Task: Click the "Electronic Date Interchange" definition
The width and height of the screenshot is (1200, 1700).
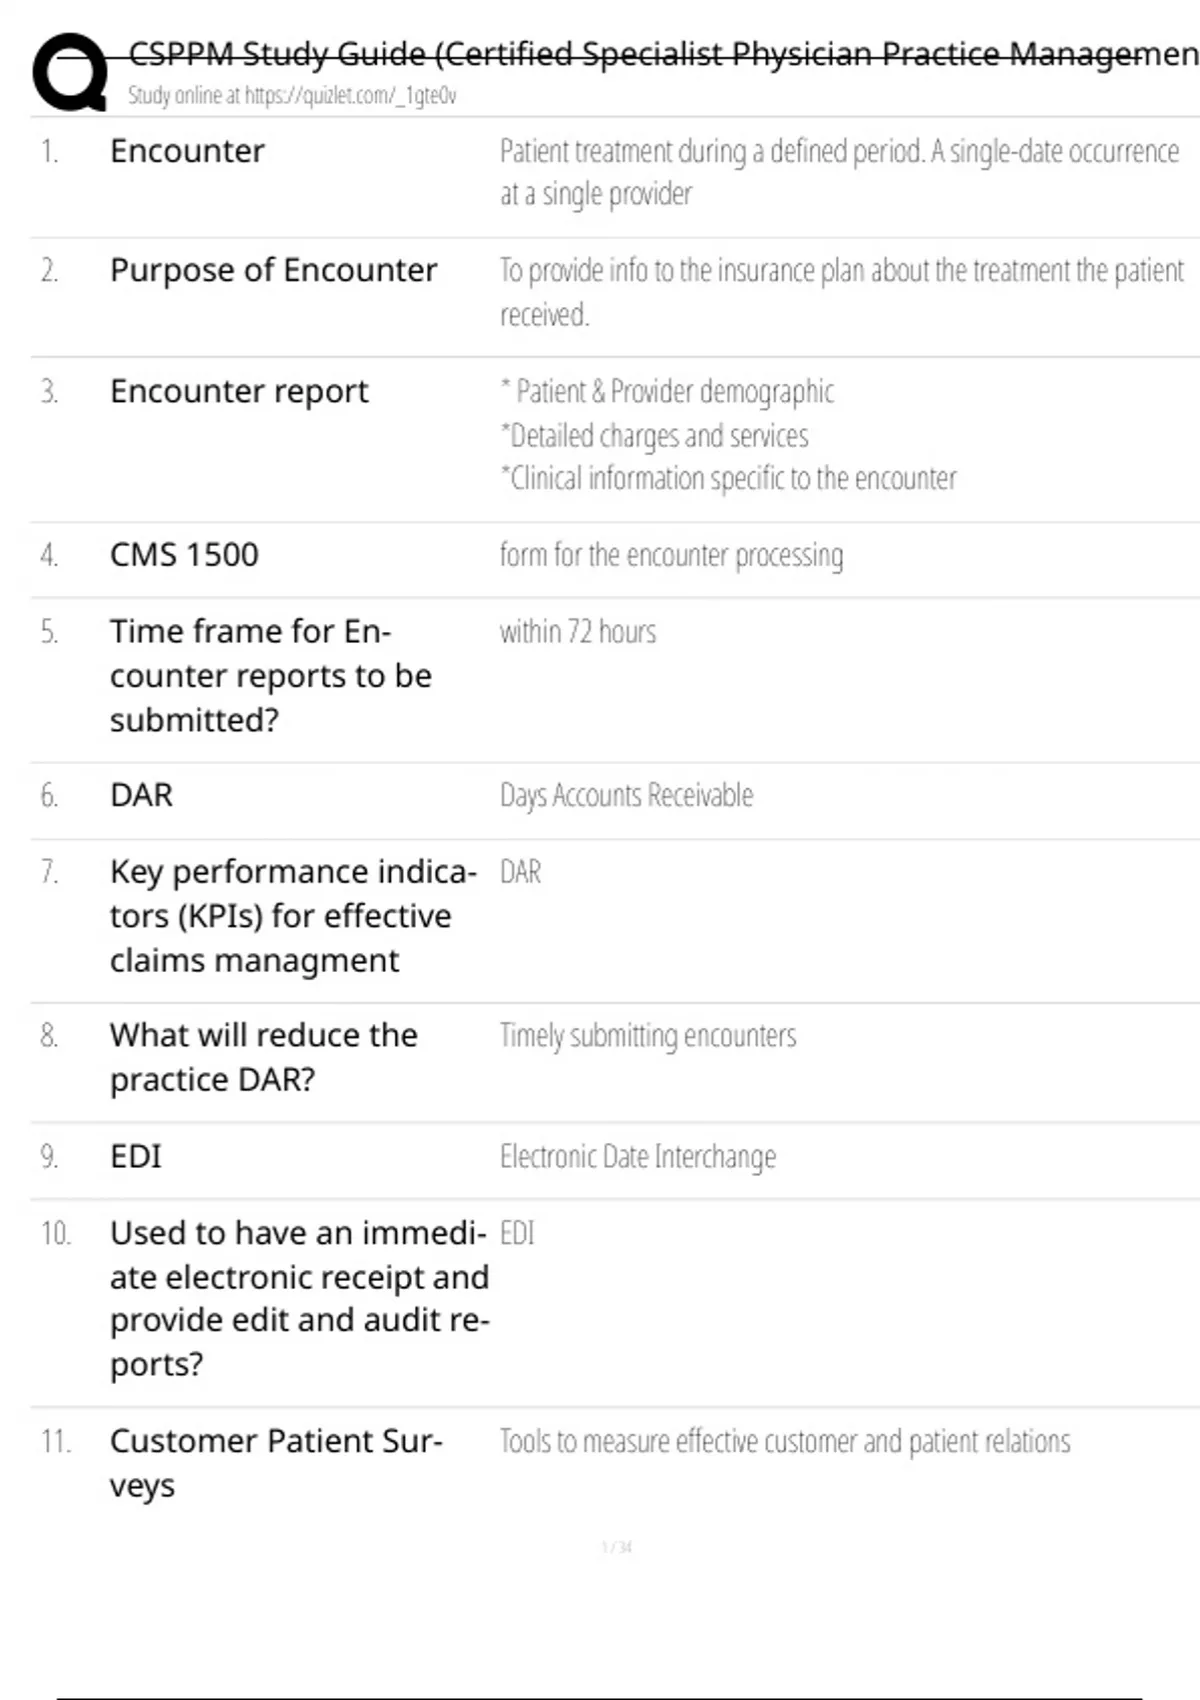Action: pos(637,1157)
